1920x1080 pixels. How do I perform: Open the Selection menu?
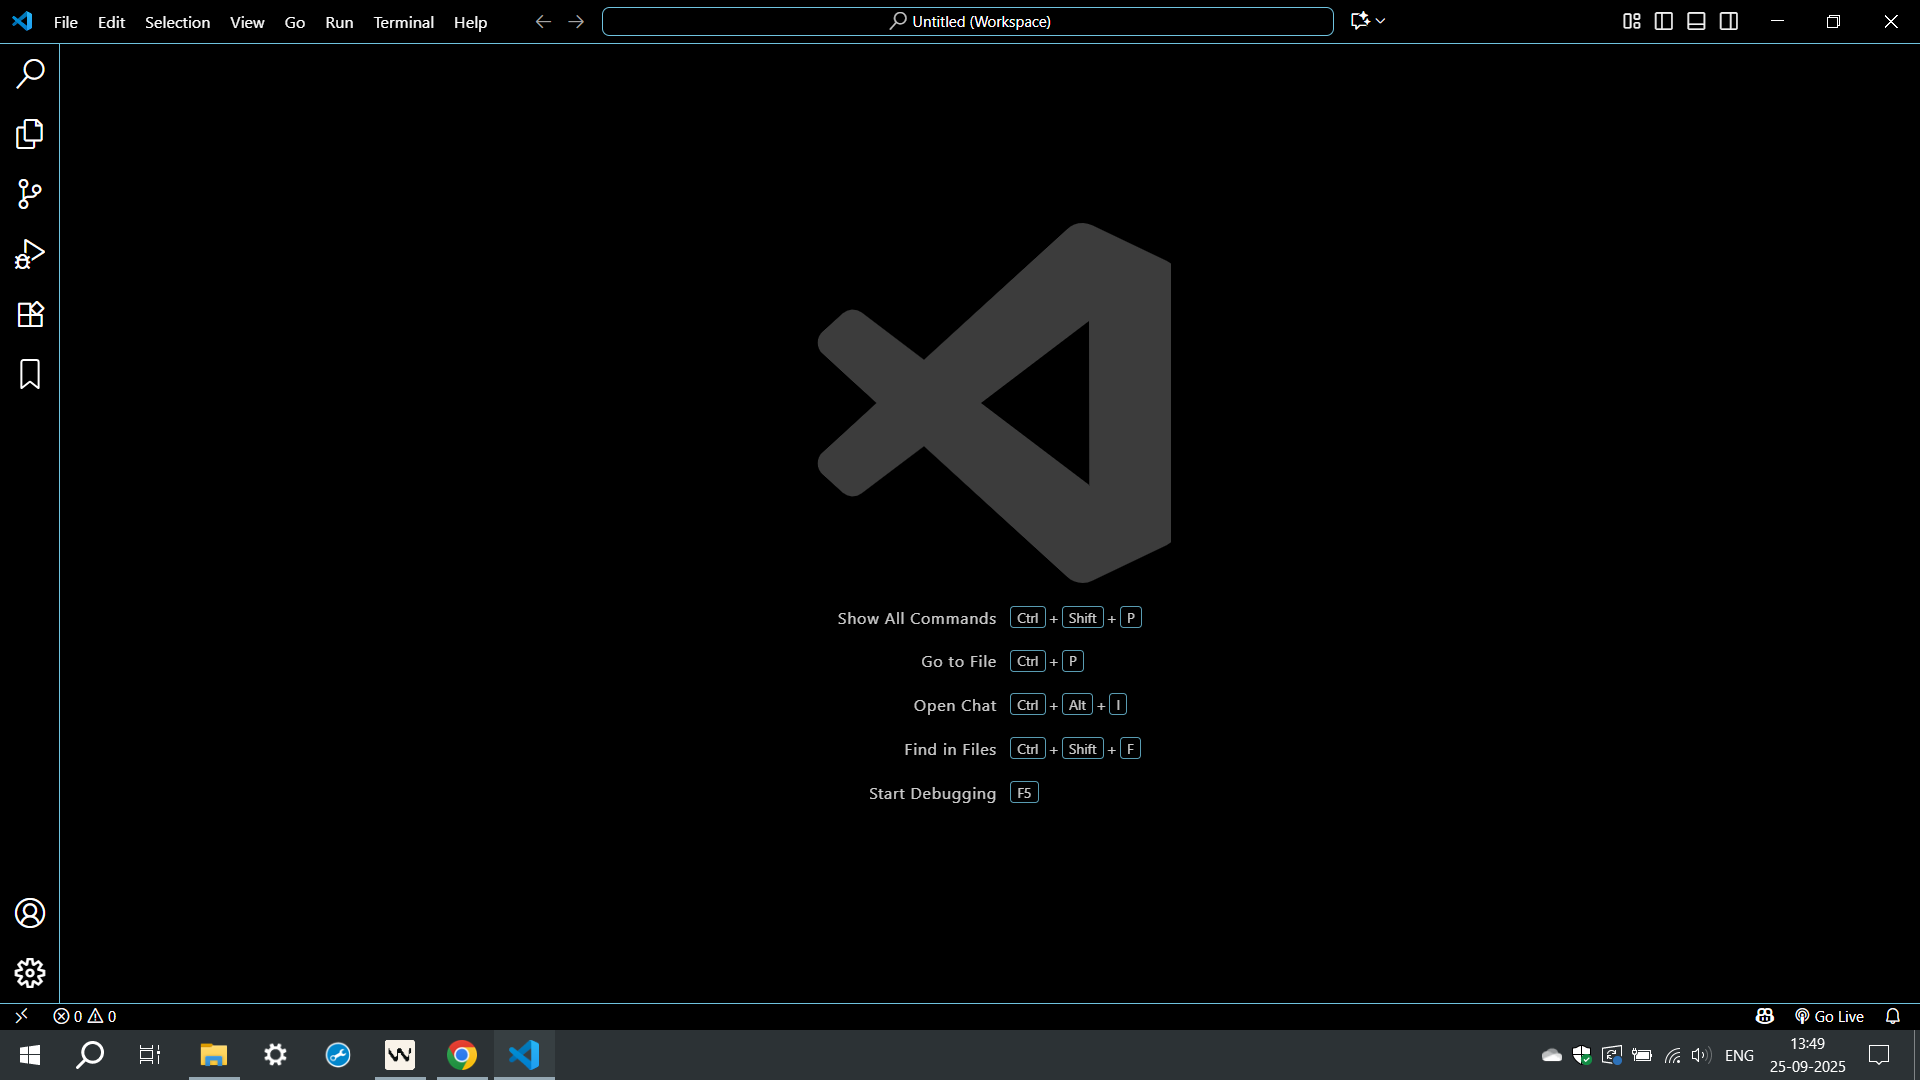(177, 22)
